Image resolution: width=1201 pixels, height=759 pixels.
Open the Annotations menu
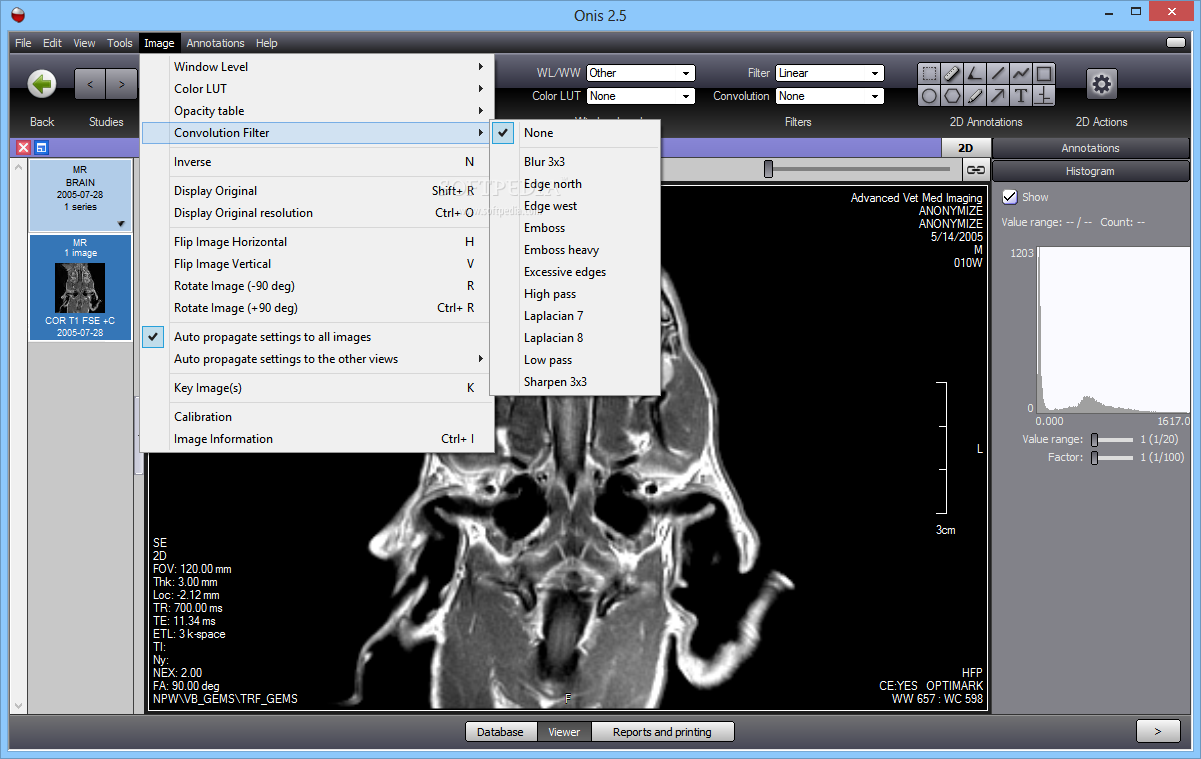[216, 43]
